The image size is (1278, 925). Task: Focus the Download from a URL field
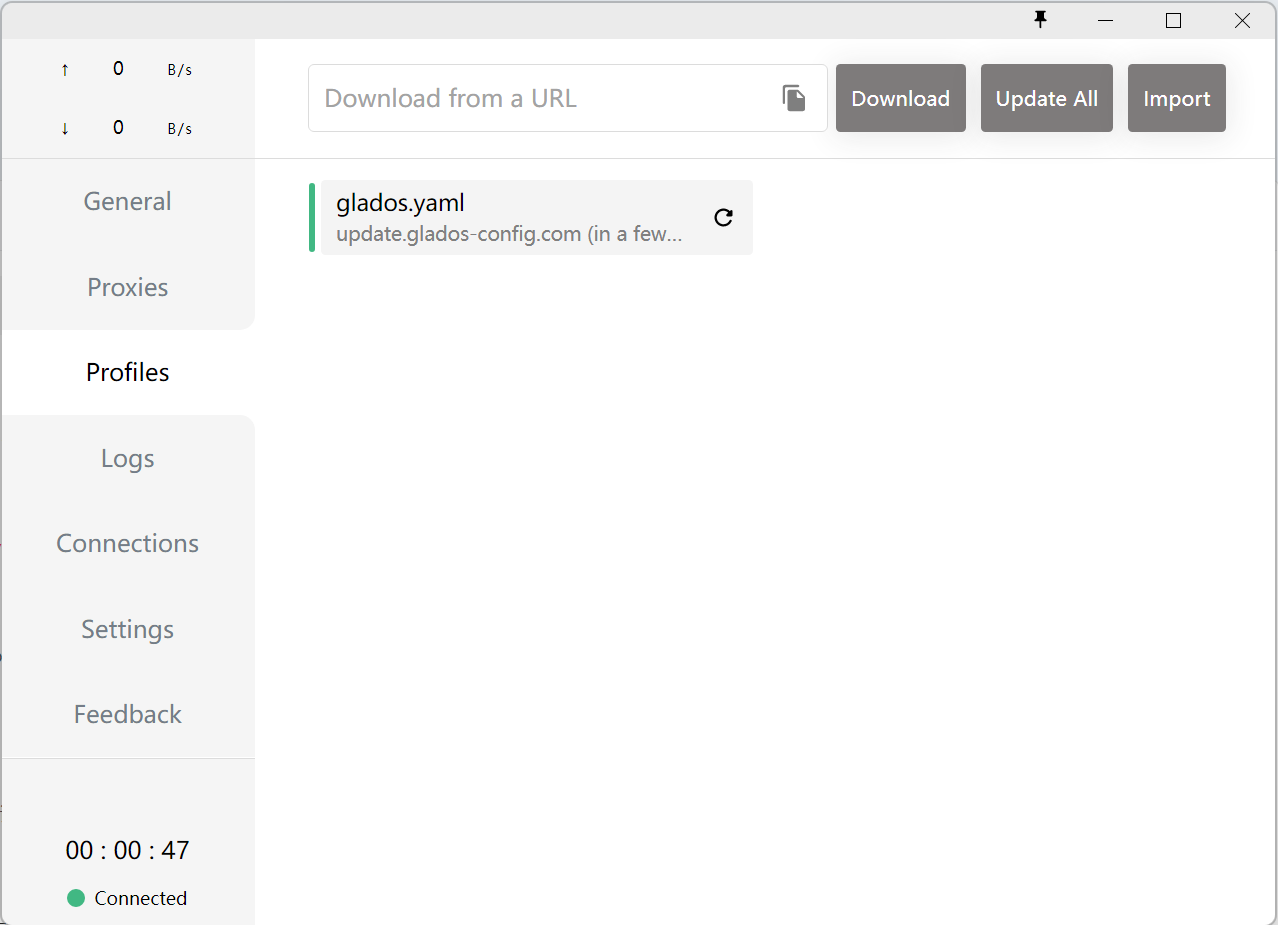pyautogui.click(x=540, y=98)
